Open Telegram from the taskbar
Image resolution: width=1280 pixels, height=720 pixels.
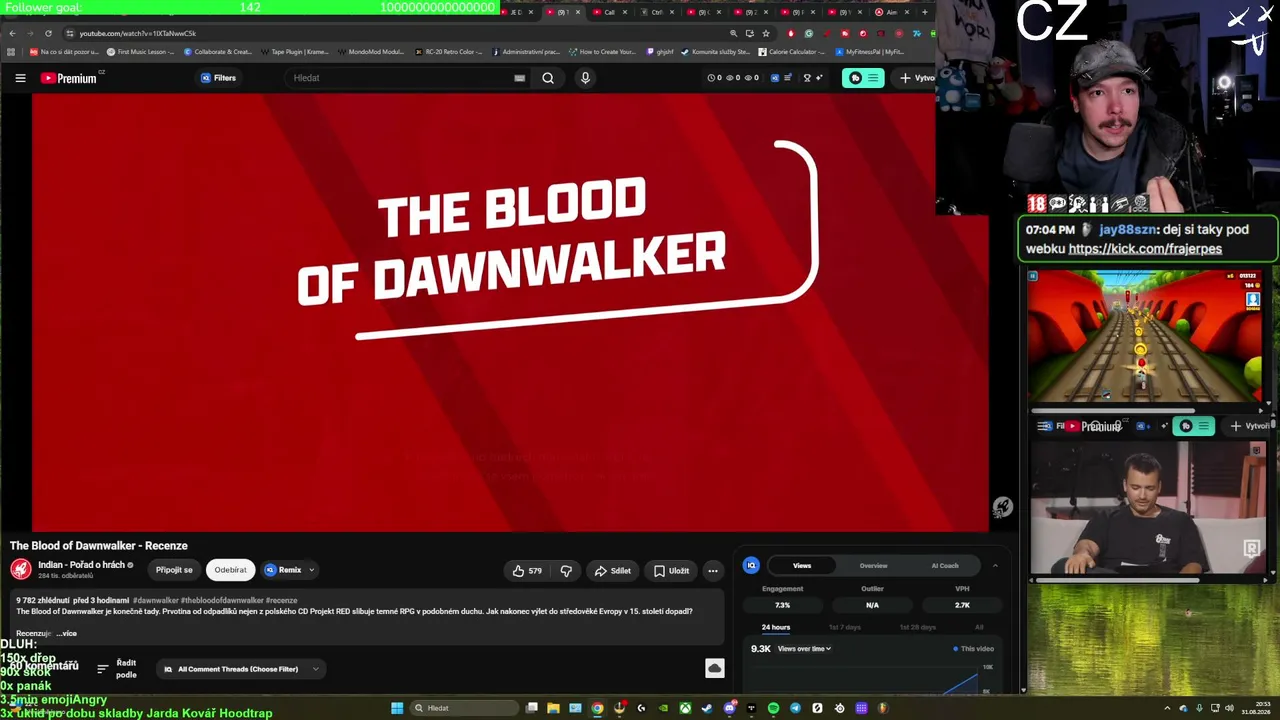click(x=795, y=708)
